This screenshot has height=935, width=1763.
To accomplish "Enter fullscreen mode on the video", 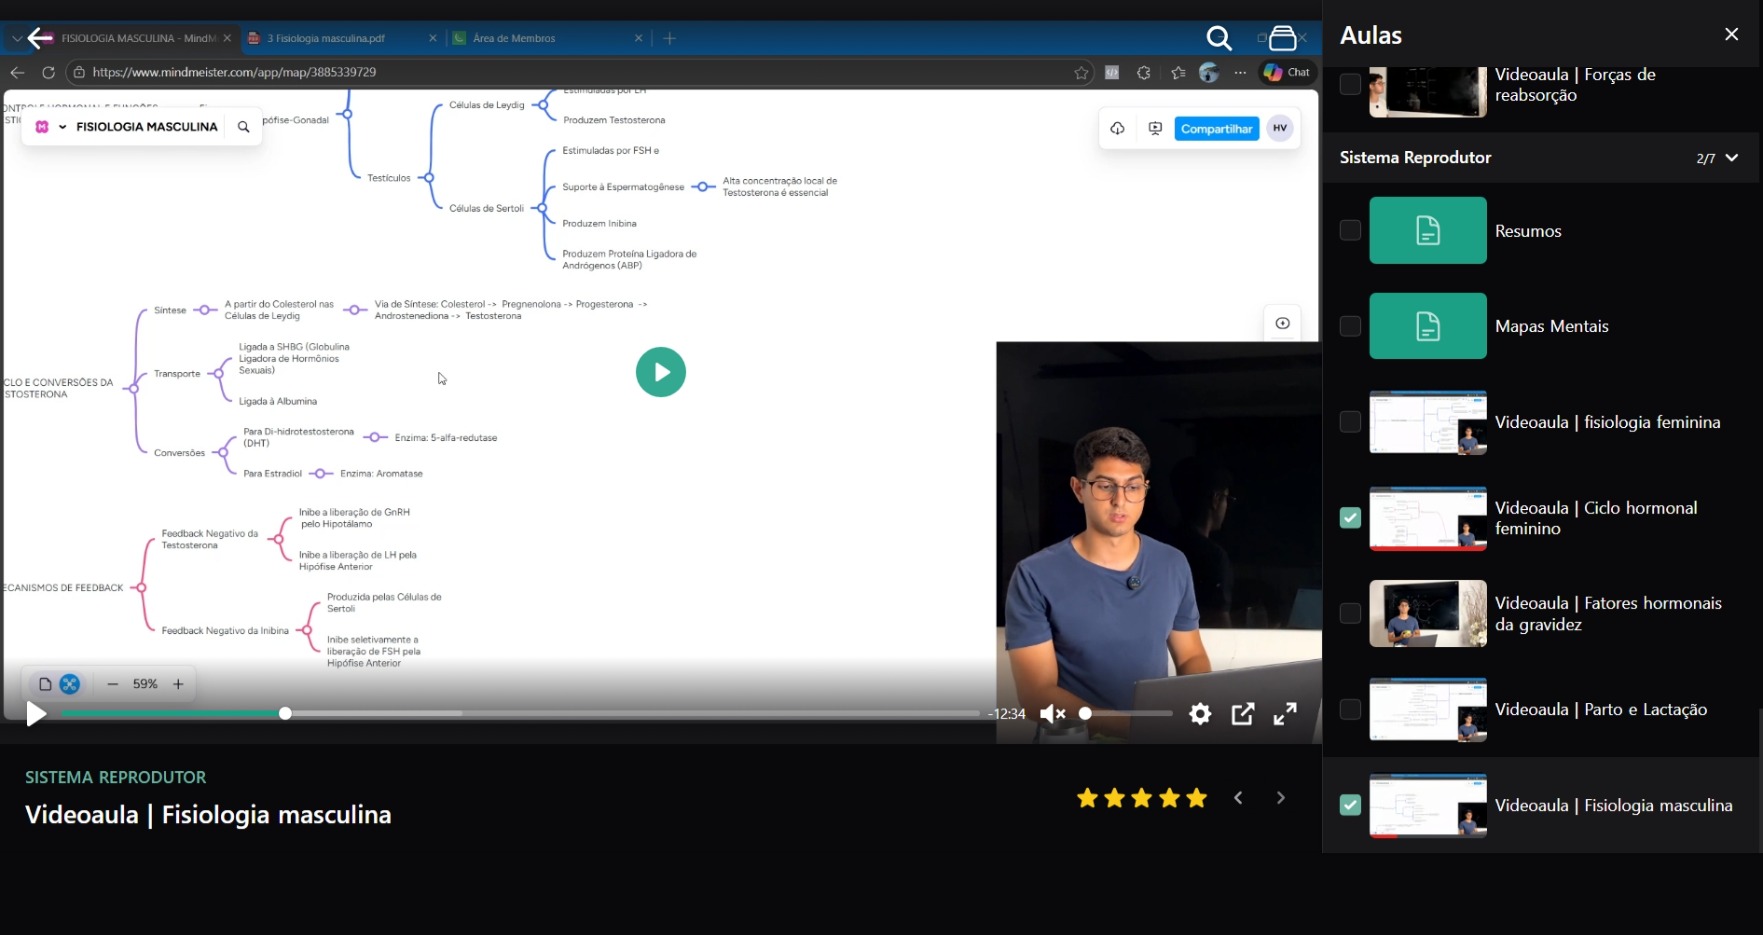I will point(1285,714).
